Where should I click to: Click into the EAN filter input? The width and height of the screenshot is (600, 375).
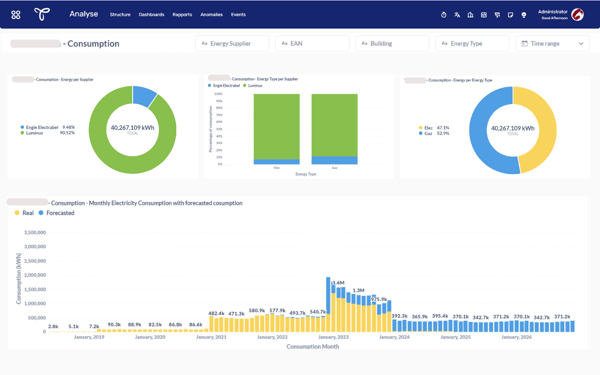[312, 44]
